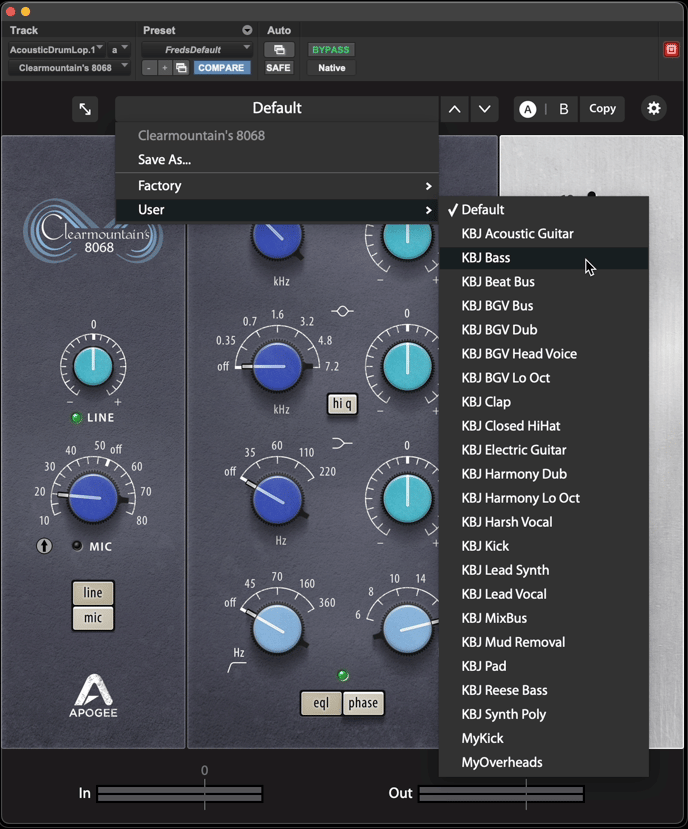The width and height of the screenshot is (688, 829).
Task: Click the green filter active LED above eql
Action: pos(343,675)
